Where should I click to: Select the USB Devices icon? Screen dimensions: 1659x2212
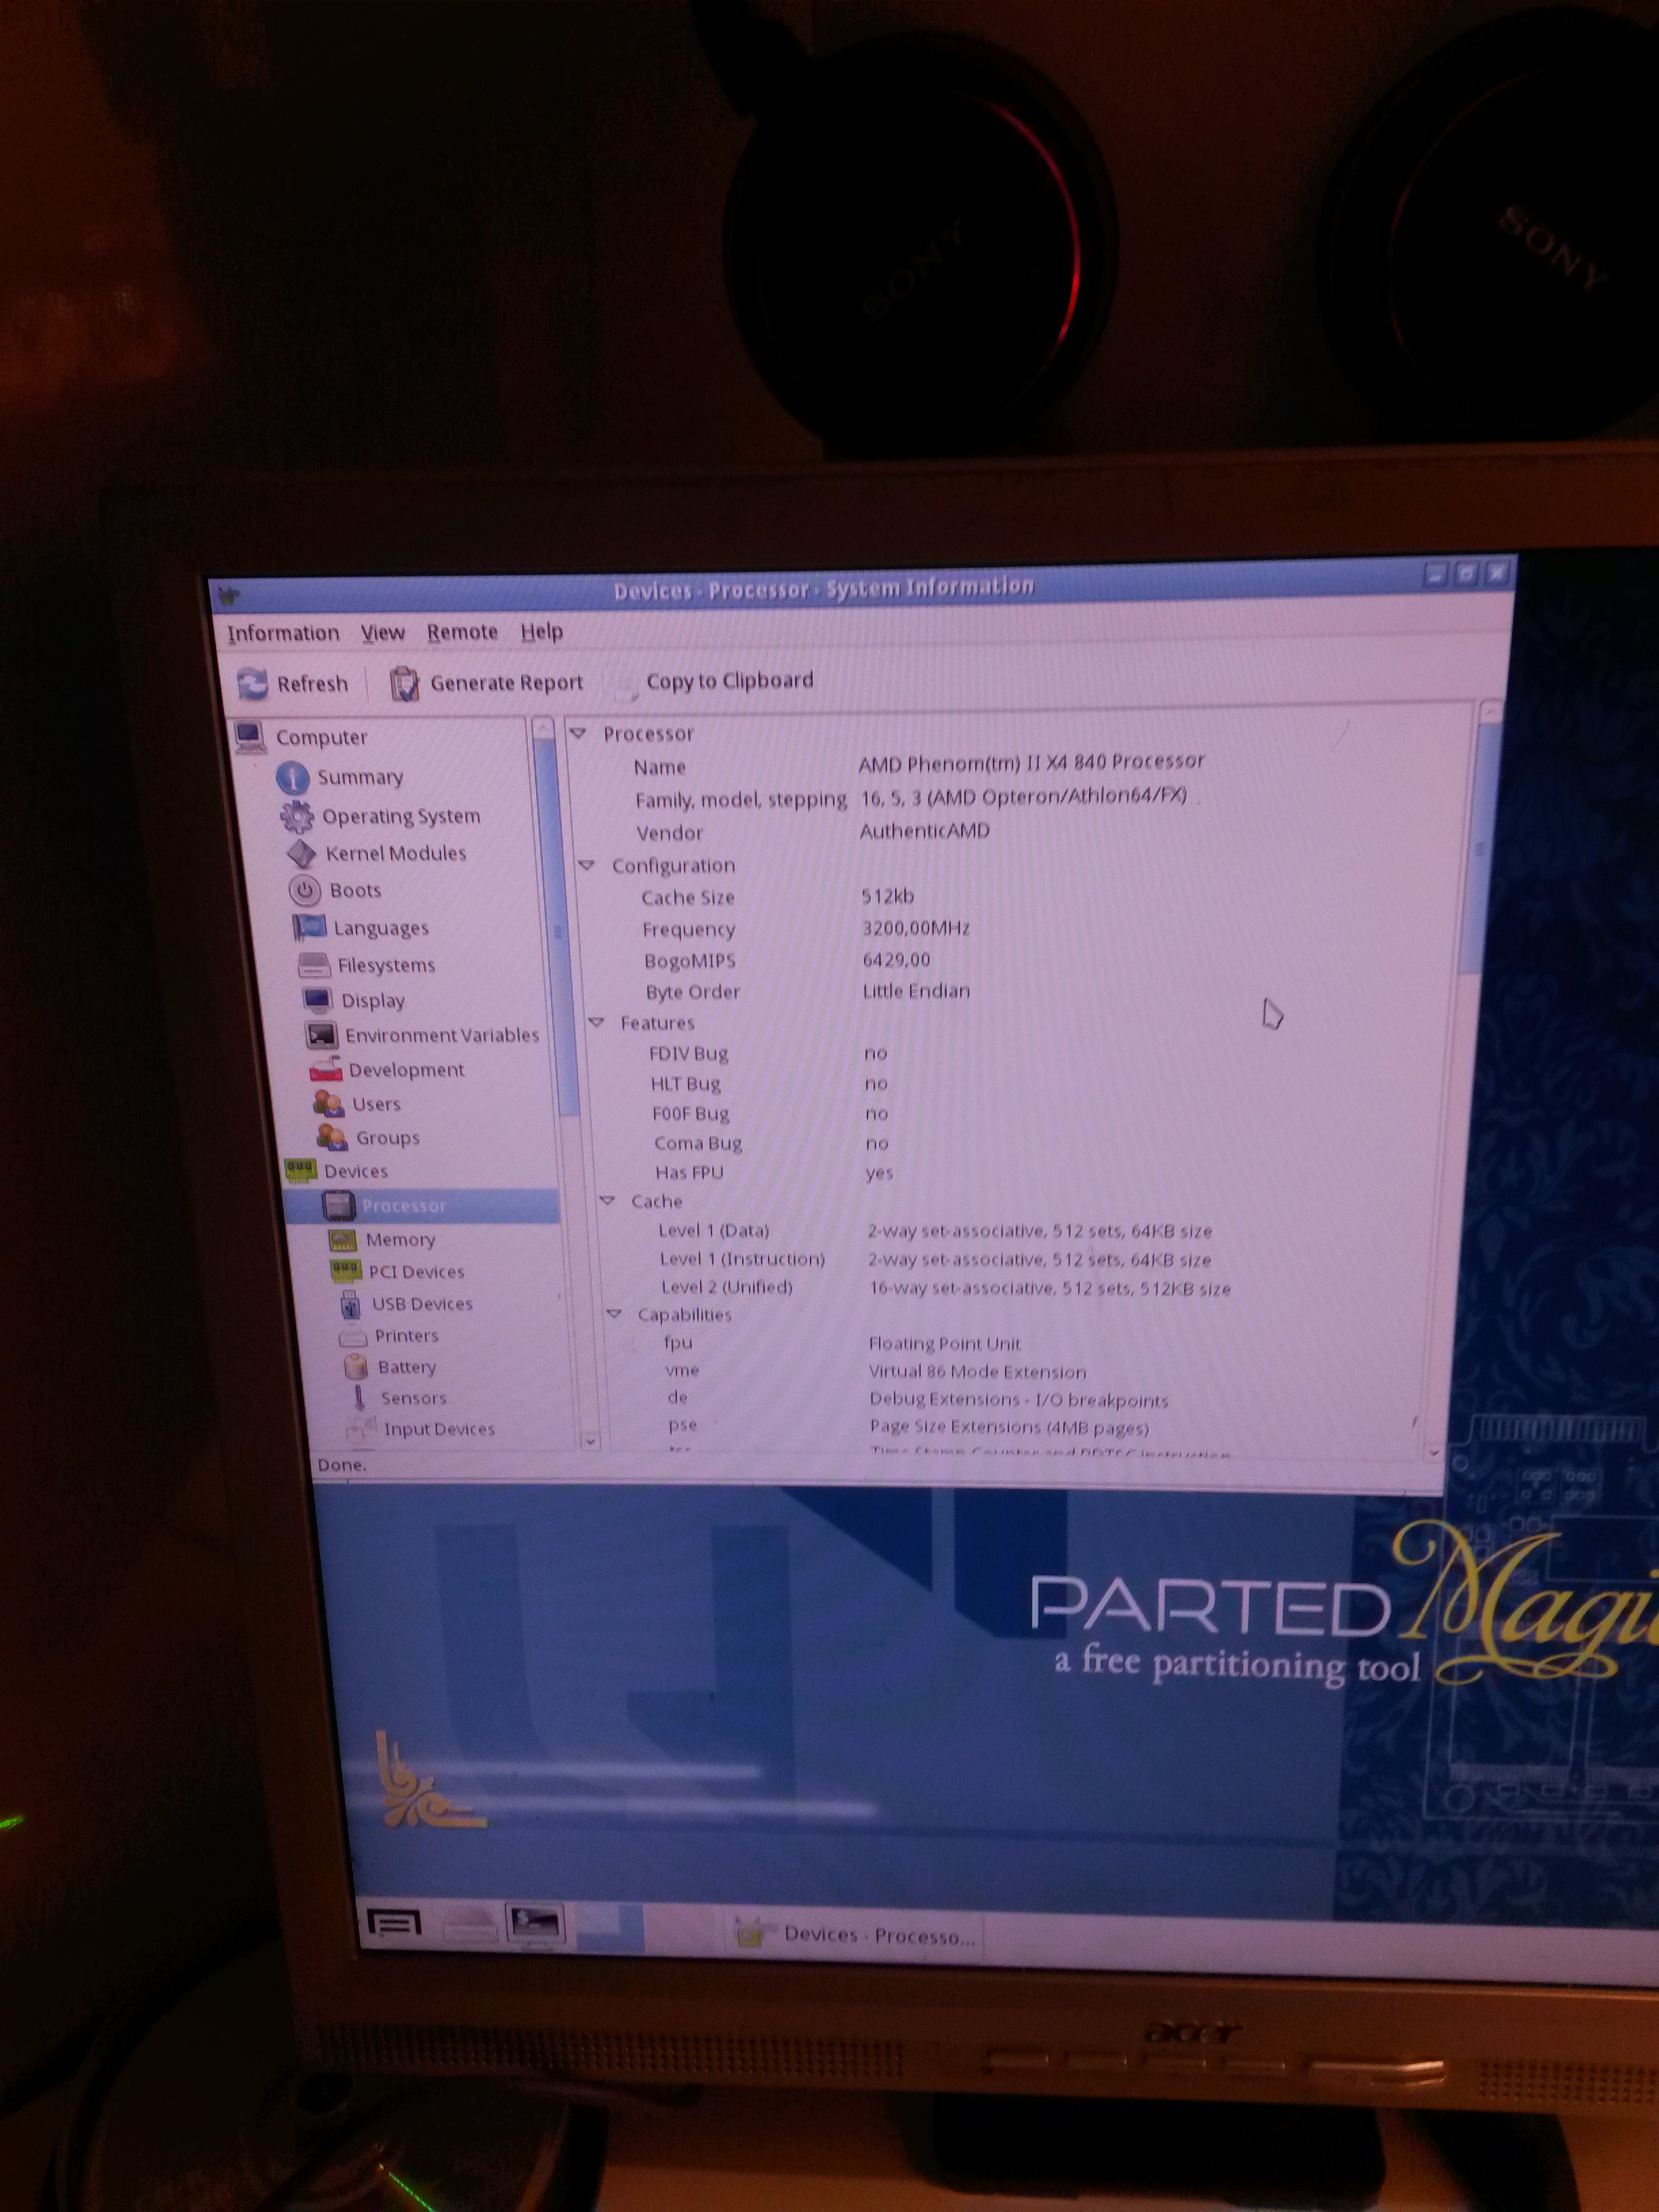click(x=350, y=1304)
